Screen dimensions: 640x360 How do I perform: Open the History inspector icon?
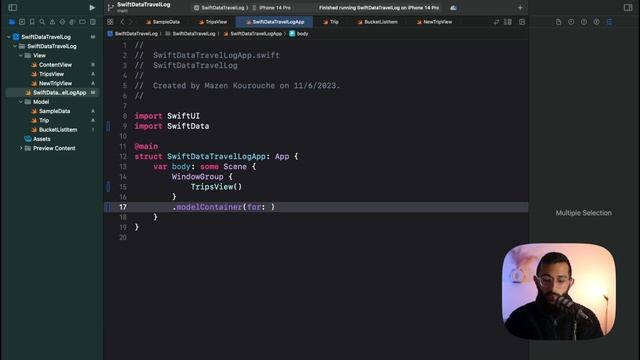pyautogui.click(x=571, y=22)
